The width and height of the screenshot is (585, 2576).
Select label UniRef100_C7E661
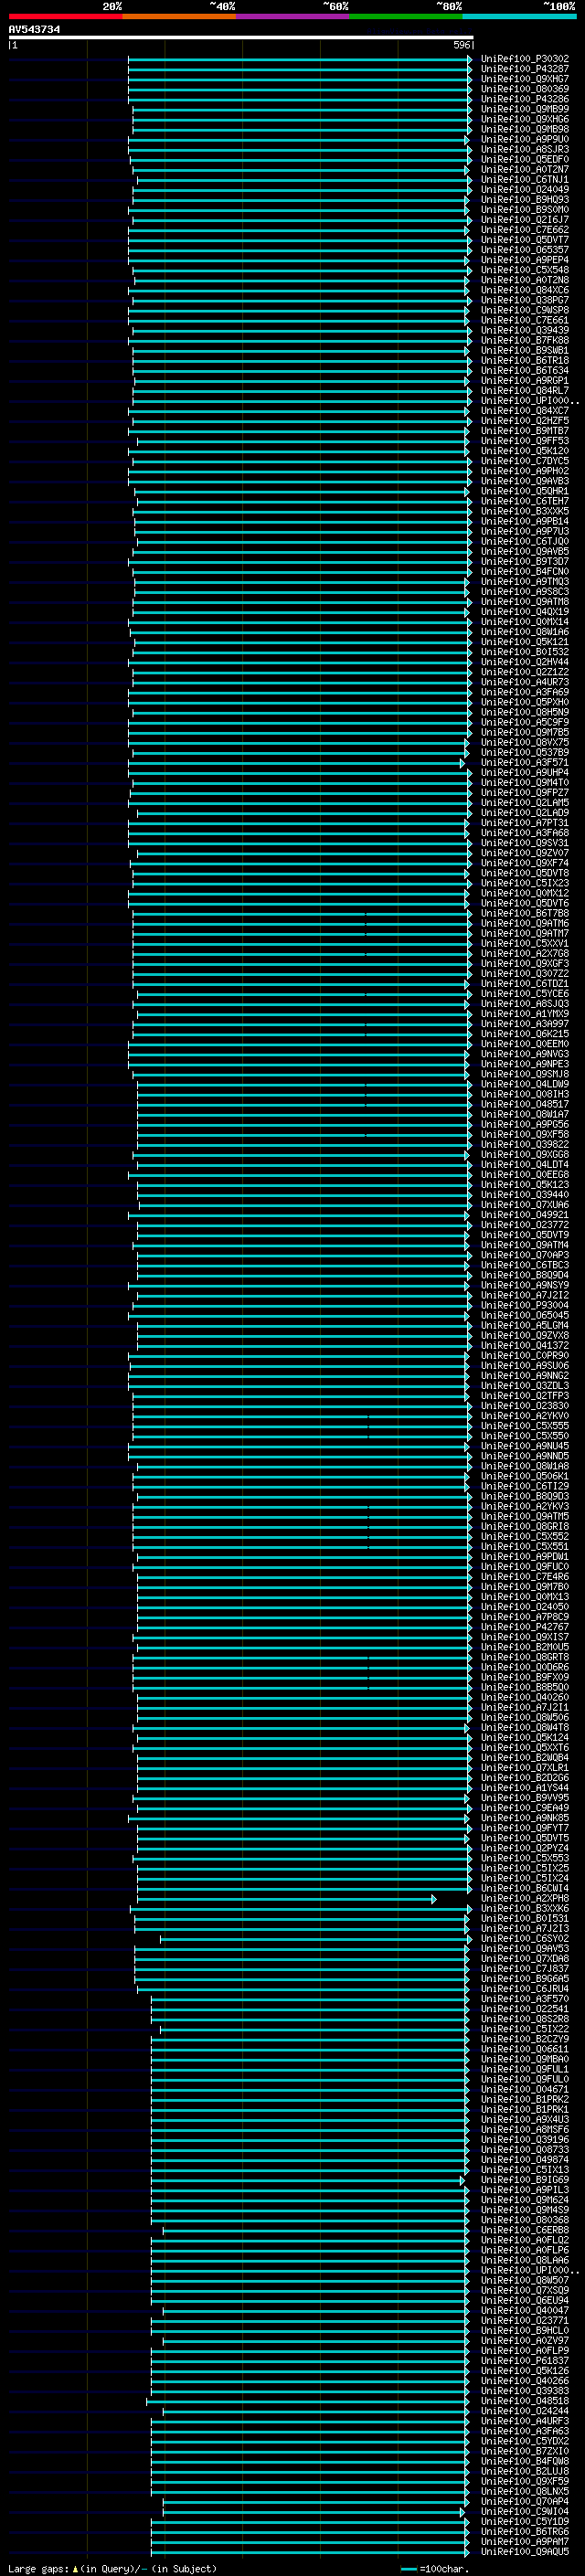point(525,320)
